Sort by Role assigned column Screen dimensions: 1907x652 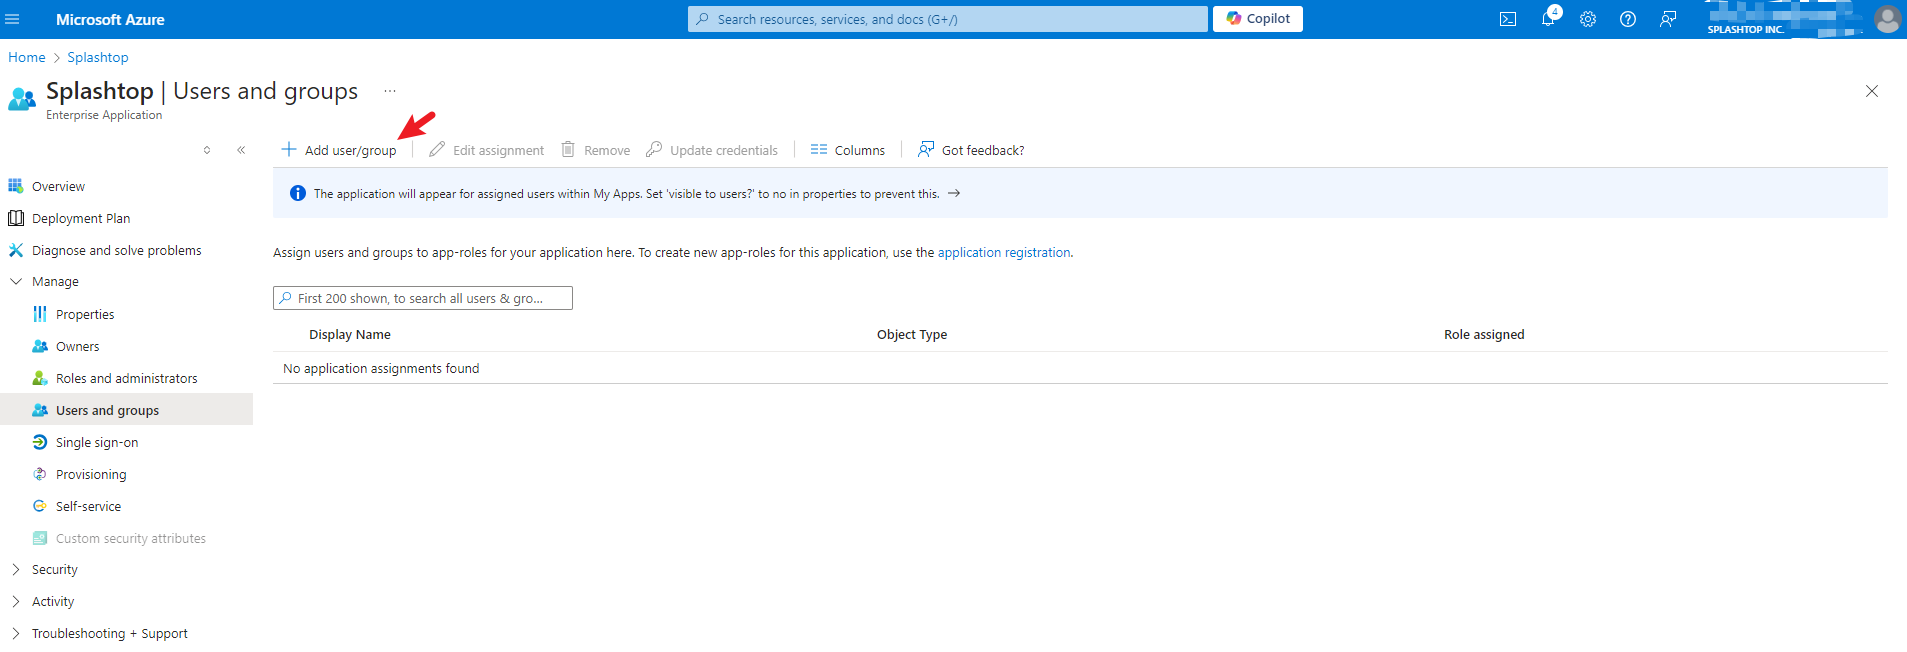coord(1484,335)
